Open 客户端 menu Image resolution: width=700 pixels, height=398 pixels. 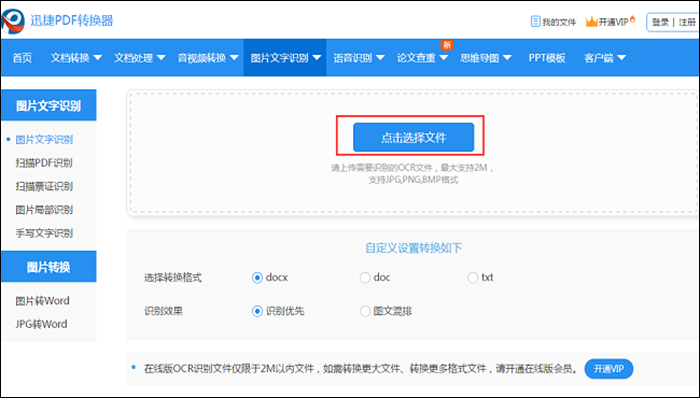pos(599,58)
